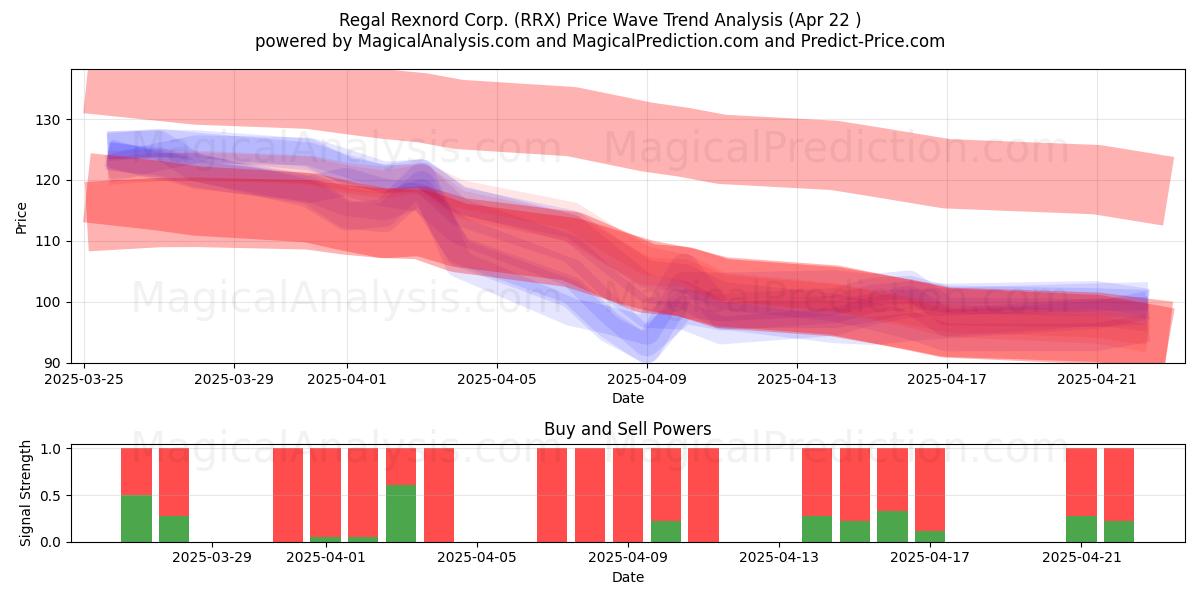Click the 'Price' y-axis label

pyautogui.click(x=21, y=216)
